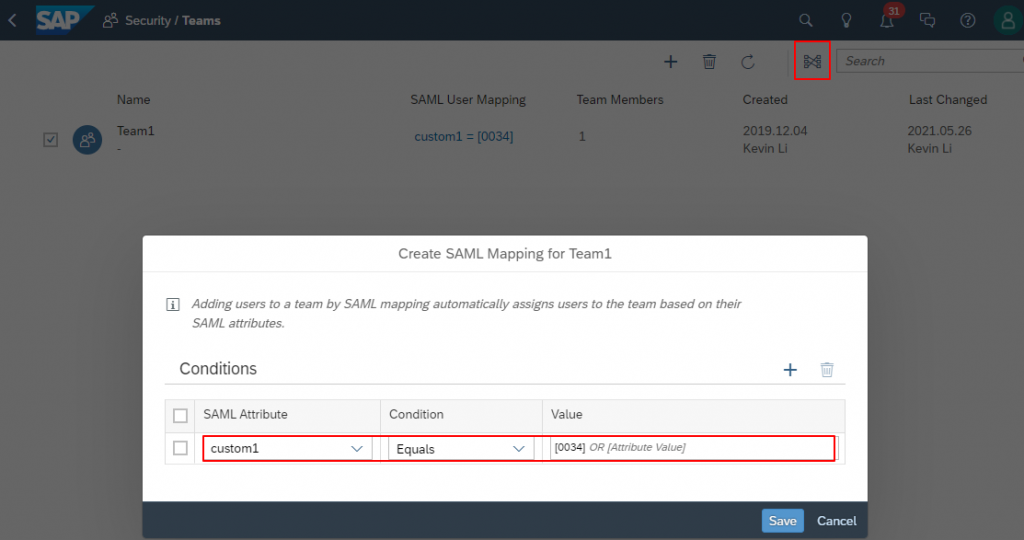Click the lightbulb icon in header
This screenshot has height=540, width=1024.
[846, 20]
